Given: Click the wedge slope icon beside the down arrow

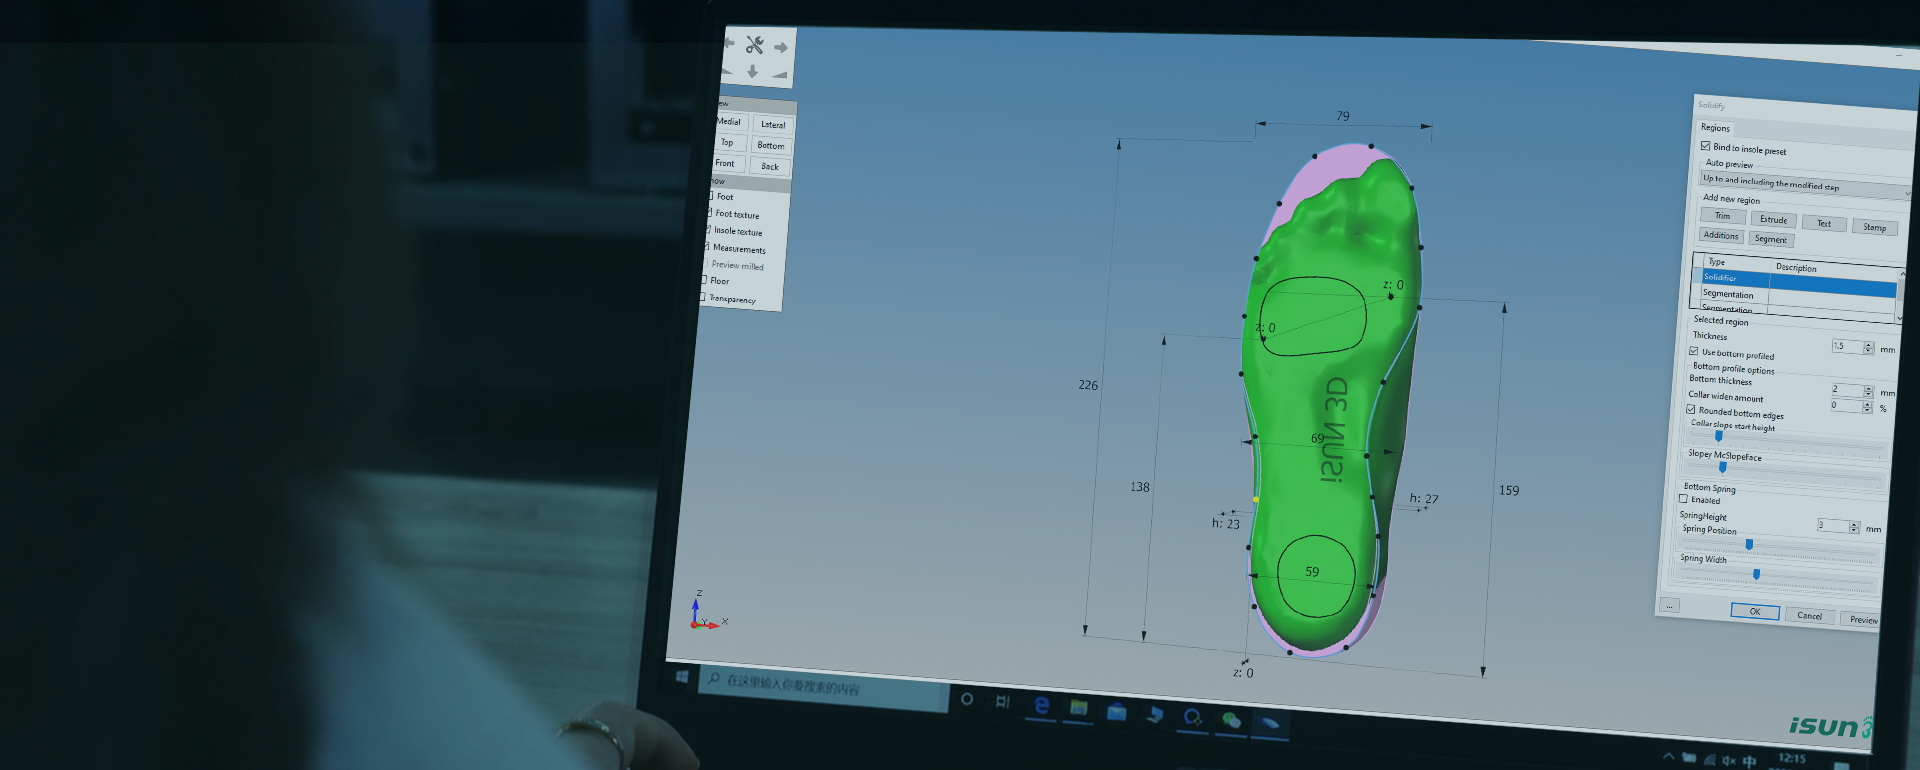Looking at the screenshot, I should click(x=779, y=74).
